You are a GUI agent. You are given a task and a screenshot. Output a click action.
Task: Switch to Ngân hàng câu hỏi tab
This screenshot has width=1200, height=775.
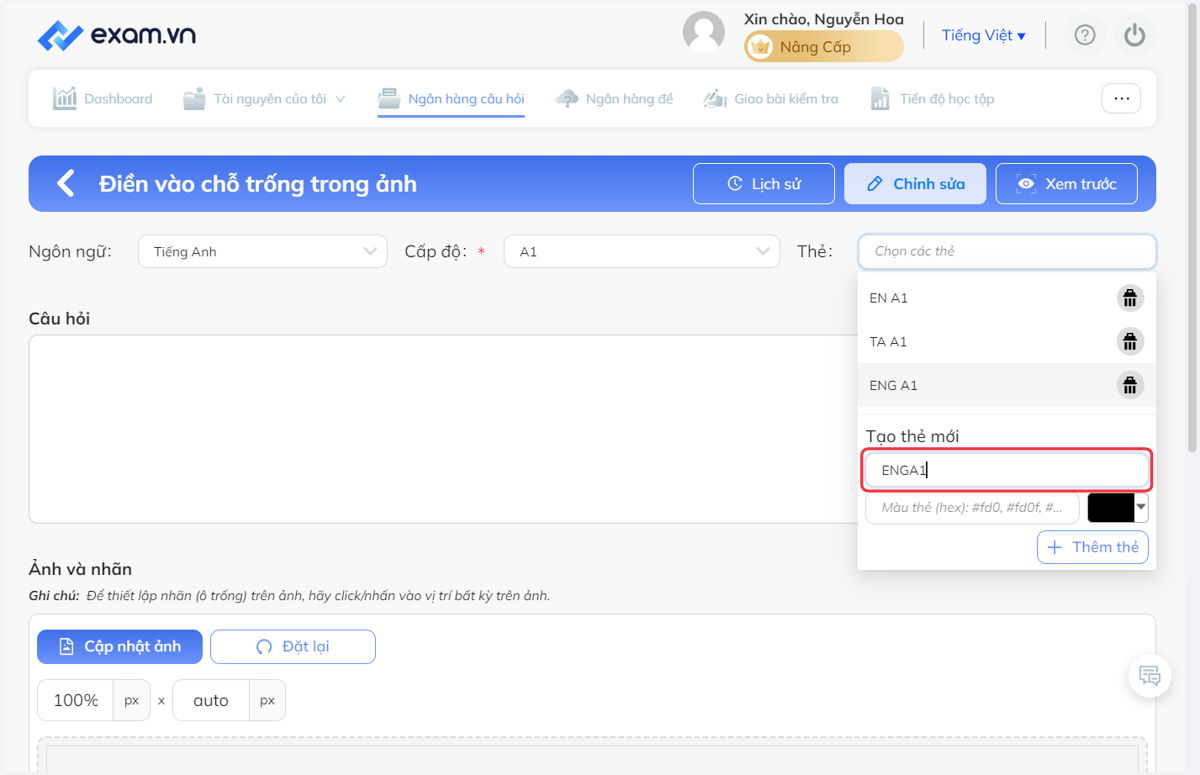pyautogui.click(x=451, y=99)
